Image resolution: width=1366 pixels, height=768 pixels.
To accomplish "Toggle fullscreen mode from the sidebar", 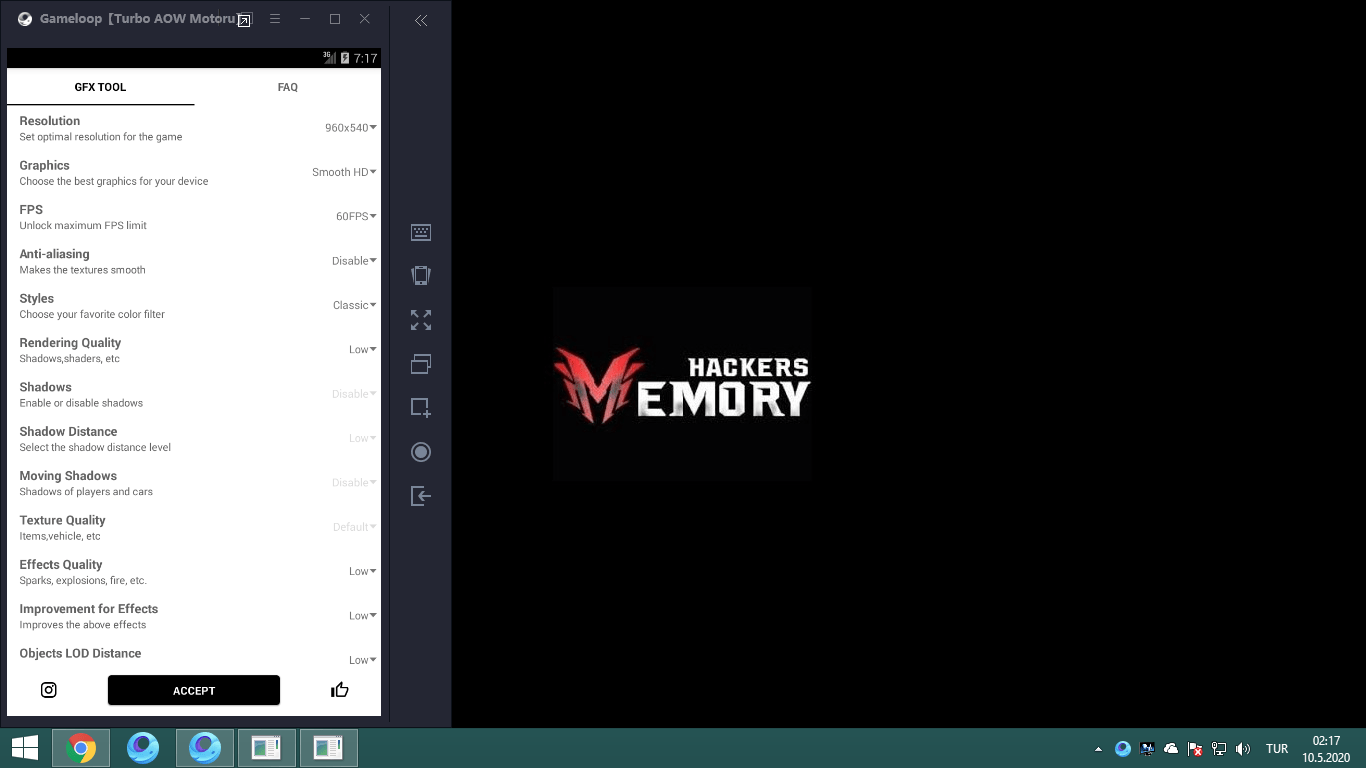I will pyautogui.click(x=421, y=320).
